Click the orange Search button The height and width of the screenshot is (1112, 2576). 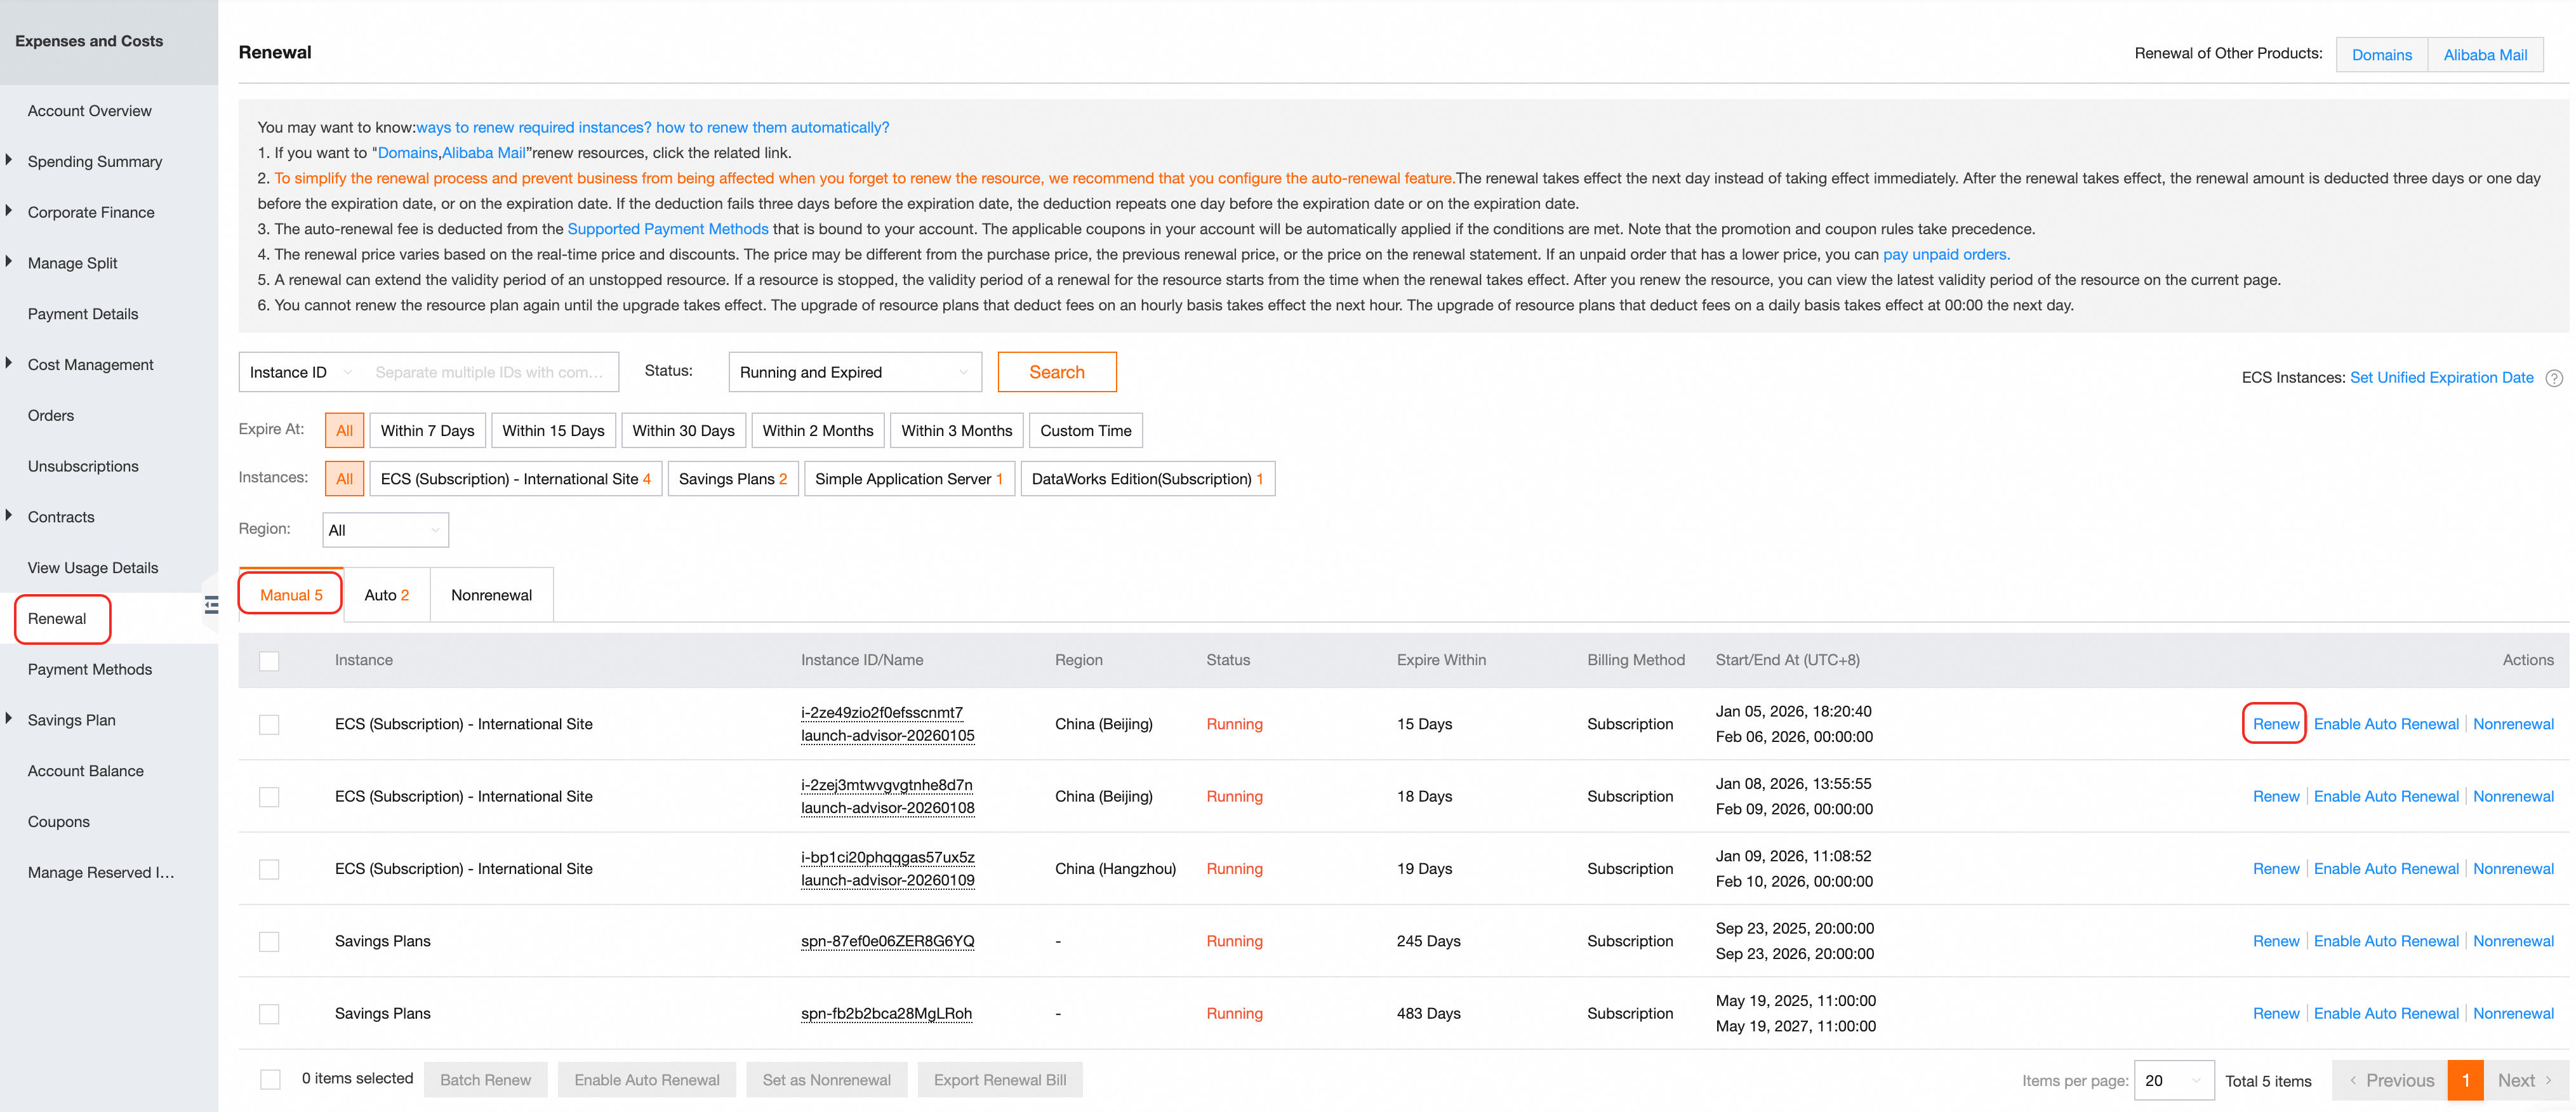[1056, 372]
